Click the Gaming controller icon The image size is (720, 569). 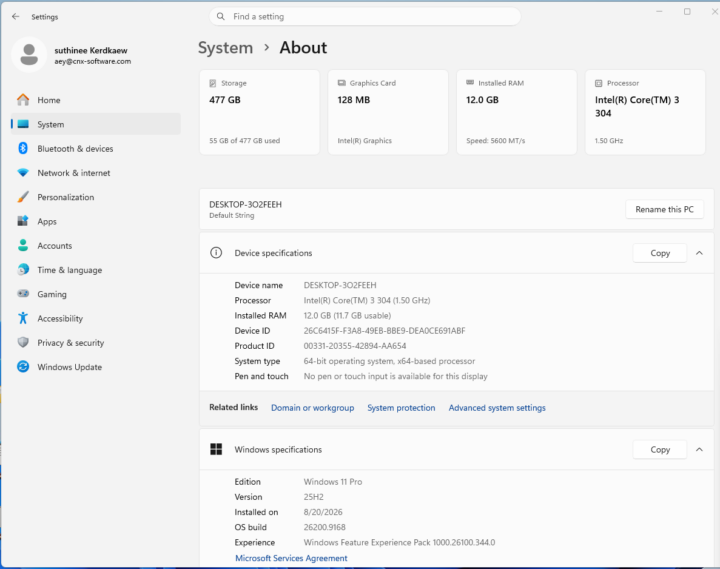[x=23, y=293]
